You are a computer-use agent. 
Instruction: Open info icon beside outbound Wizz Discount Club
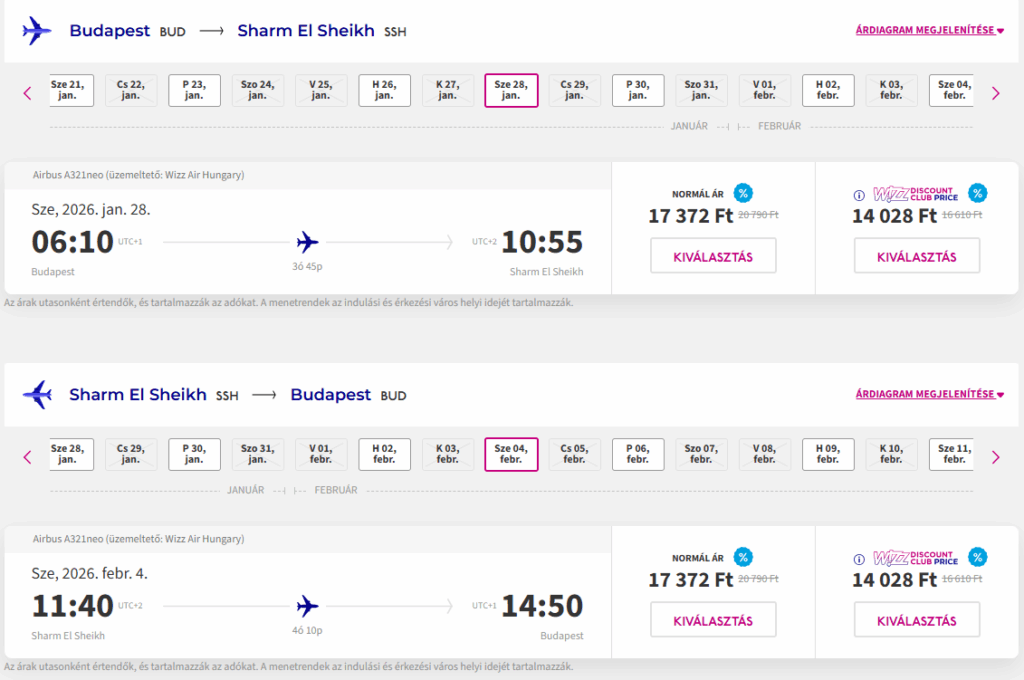[858, 195]
